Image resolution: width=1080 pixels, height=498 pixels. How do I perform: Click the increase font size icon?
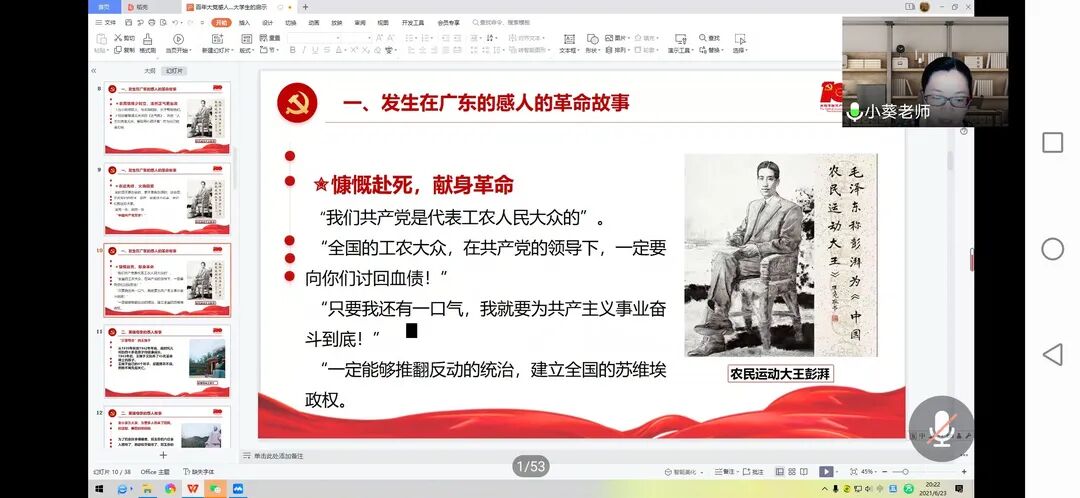380,38
